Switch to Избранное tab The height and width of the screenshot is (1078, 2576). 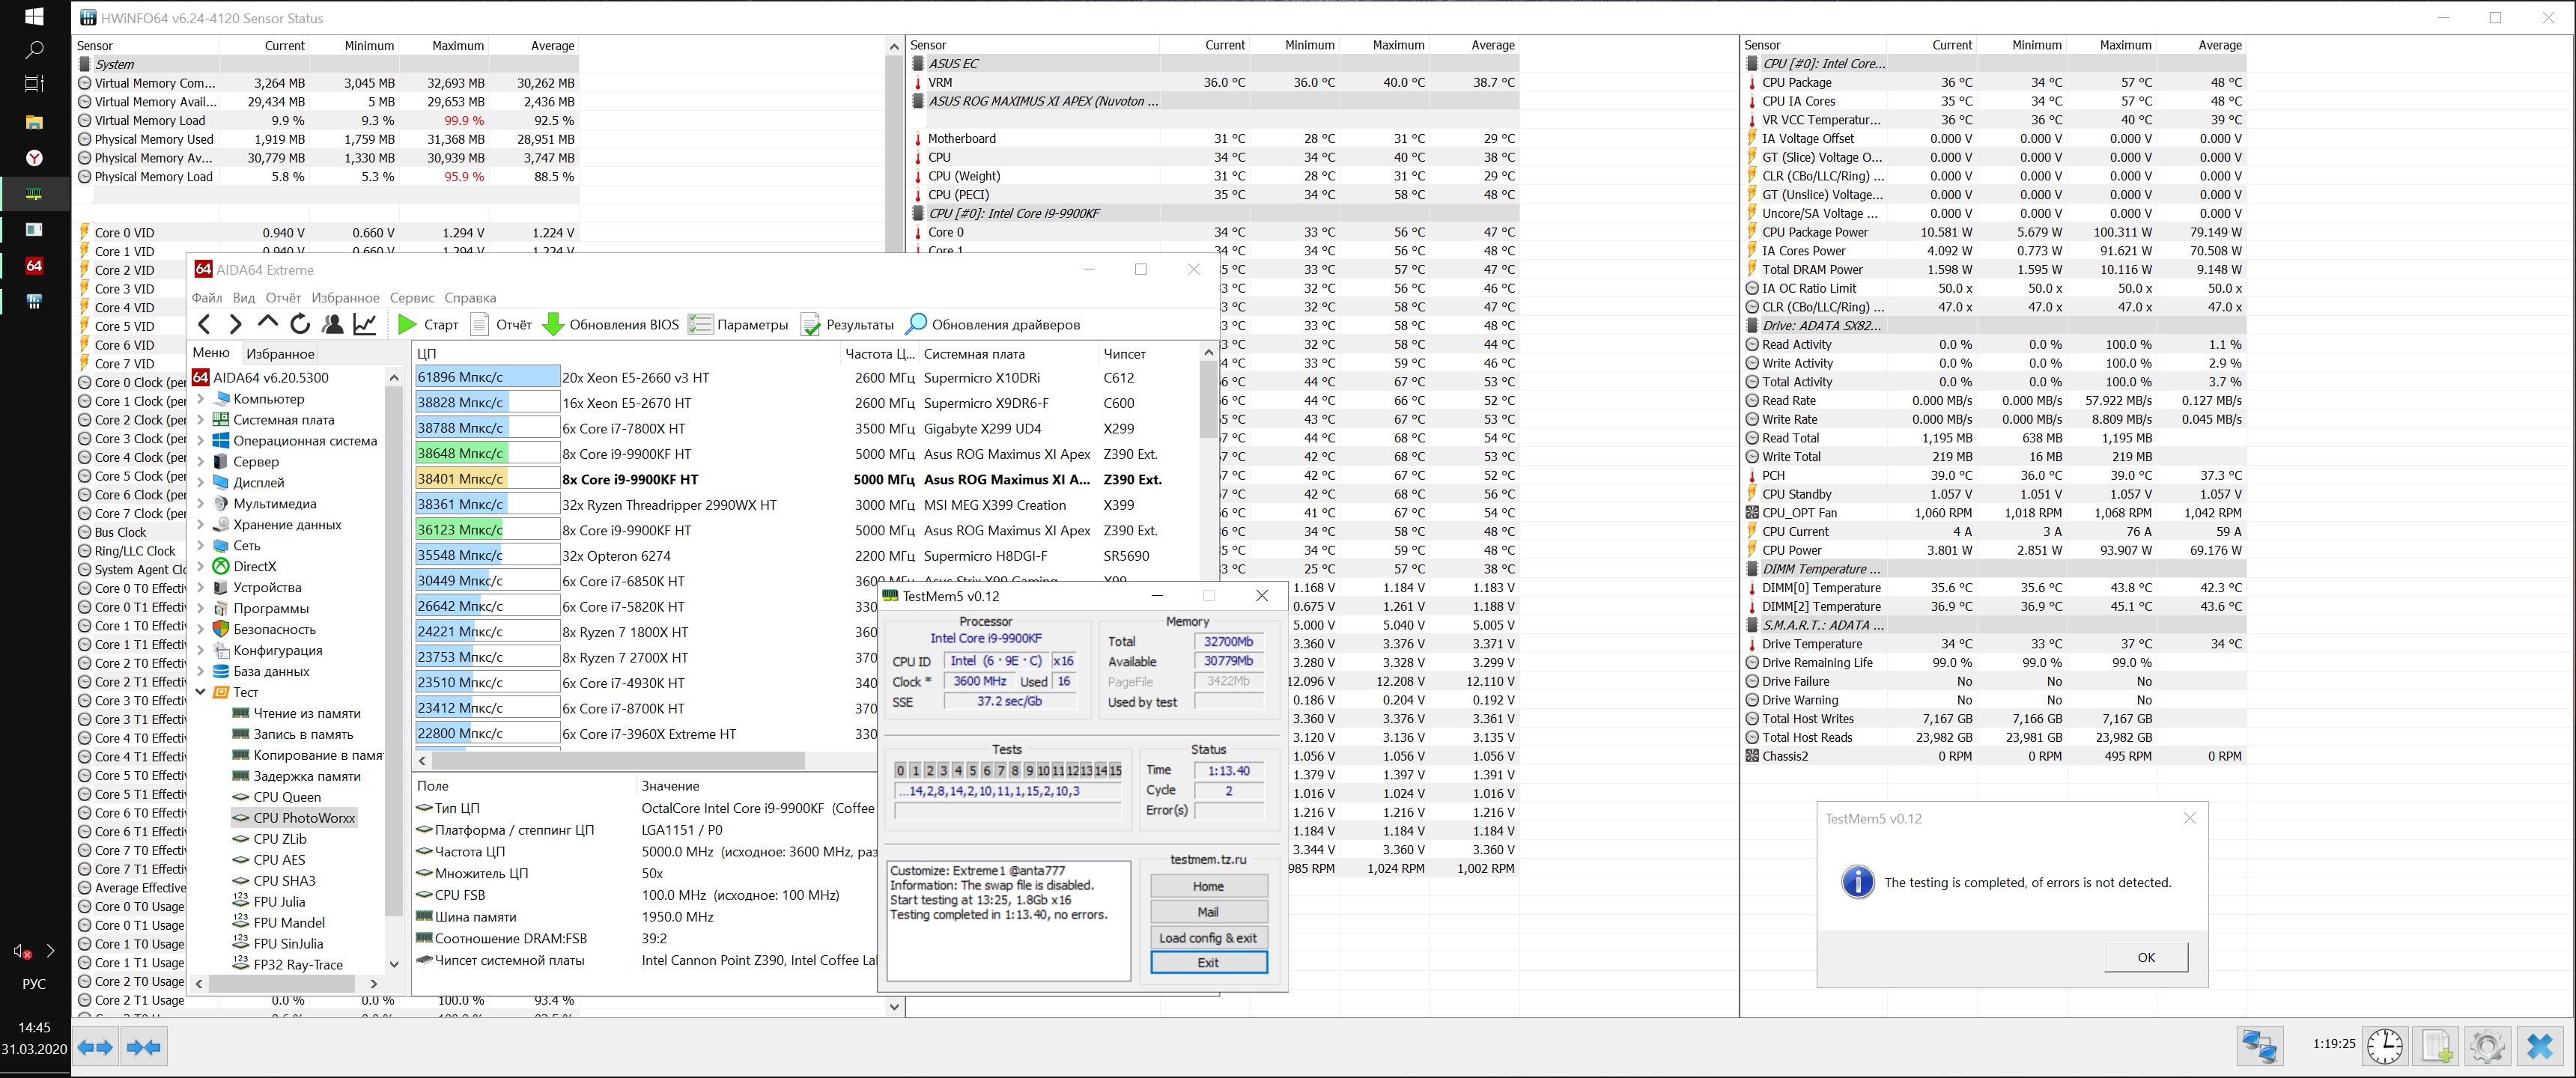pyautogui.click(x=280, y=353)
